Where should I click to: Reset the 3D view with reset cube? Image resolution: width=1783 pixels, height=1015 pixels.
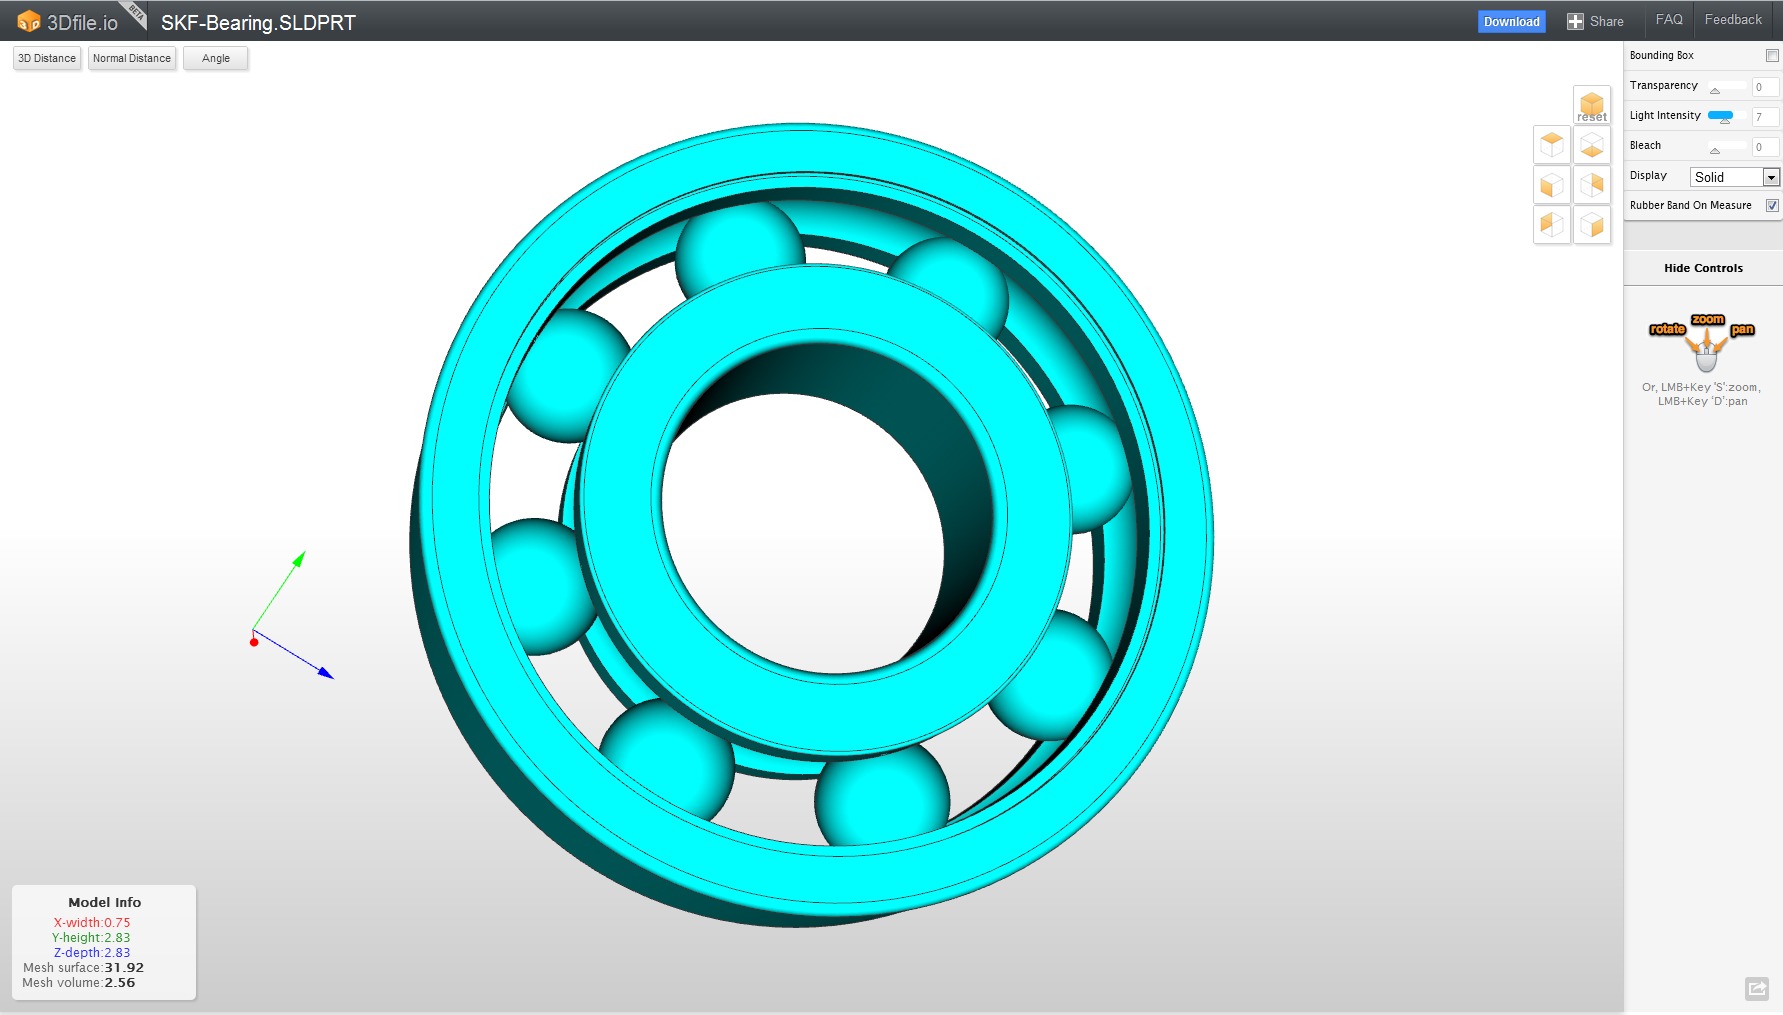[x=1591, y=105]
